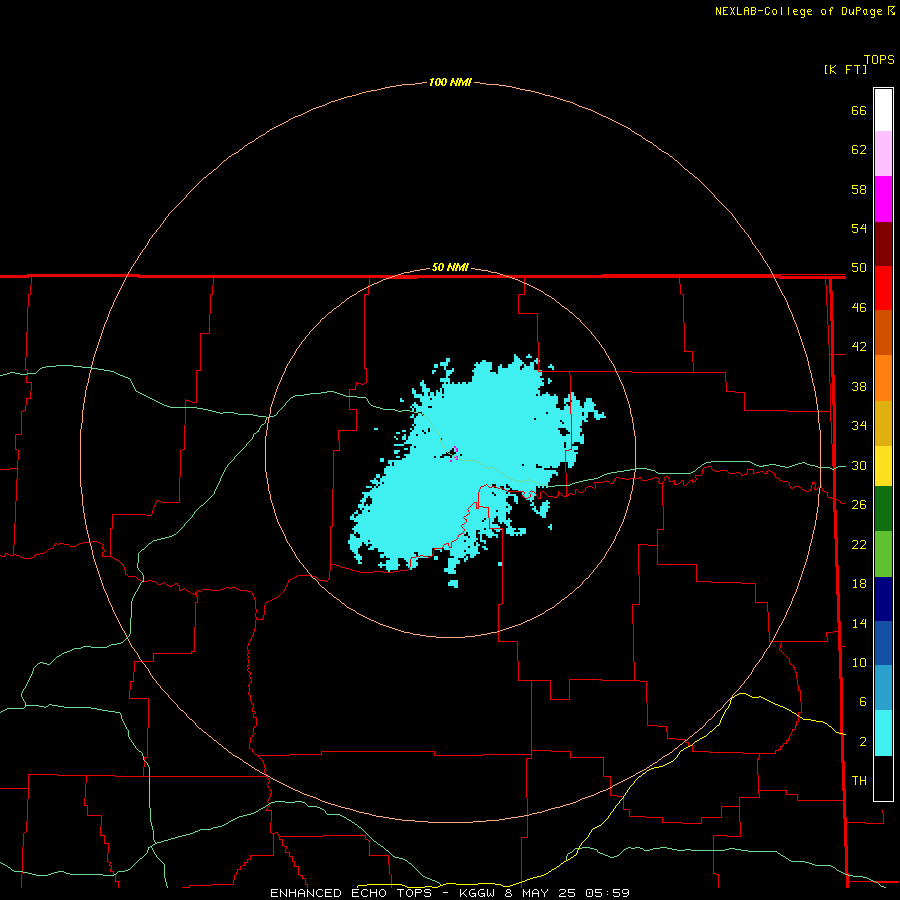The width and height of the screenshot is (900, 900).
Task: Click the "8 MAY 25" date text
Action: click(x=540, y=893)
